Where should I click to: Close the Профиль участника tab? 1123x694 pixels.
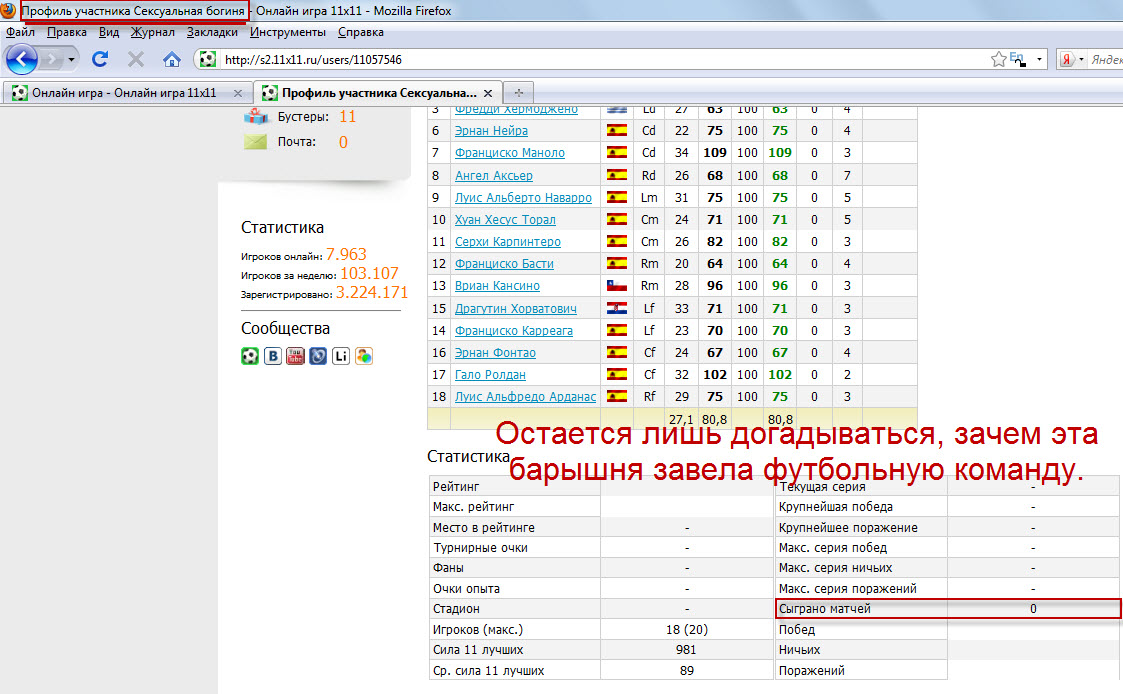point(486,93)
